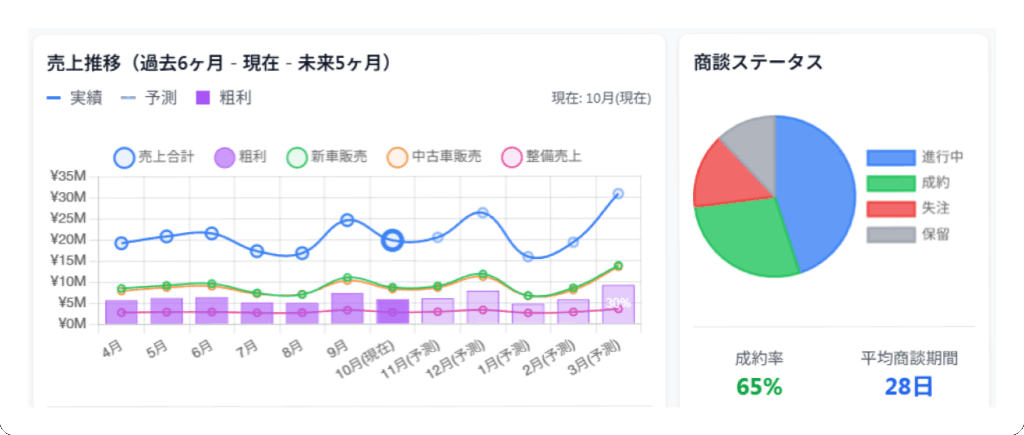
Task: Toggle the 売上合計 legend circle icon
Action: [x=124, y=157]
